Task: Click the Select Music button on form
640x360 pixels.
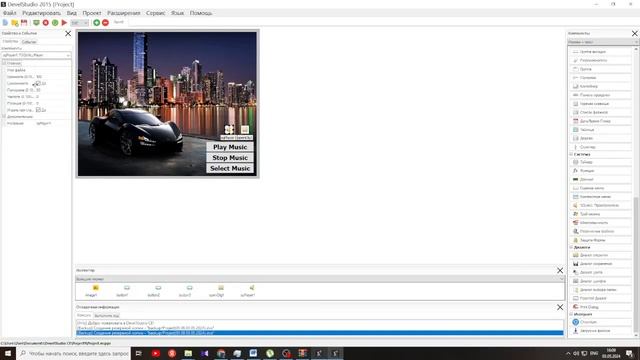Action: (x=230, y=168)
